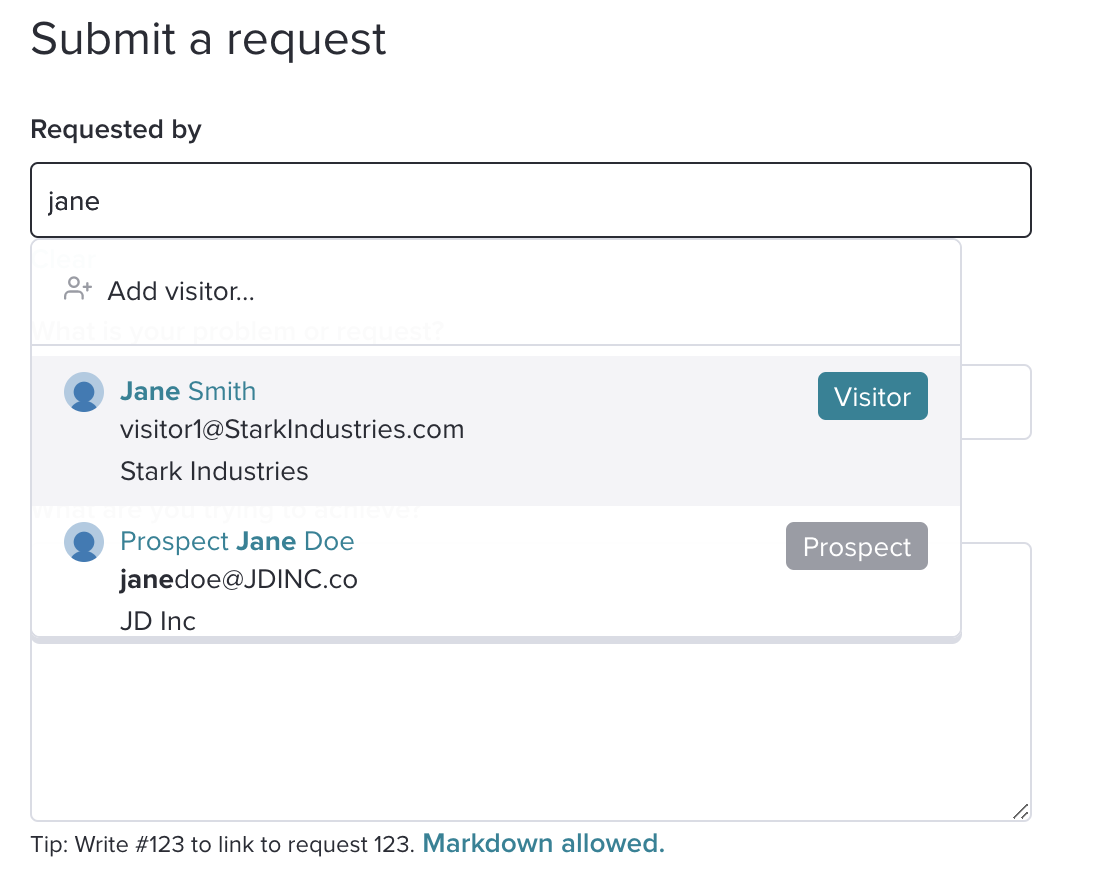The image size is (1114, 892).
Task: Click the Visitor badge
Action: click(872, 396)
